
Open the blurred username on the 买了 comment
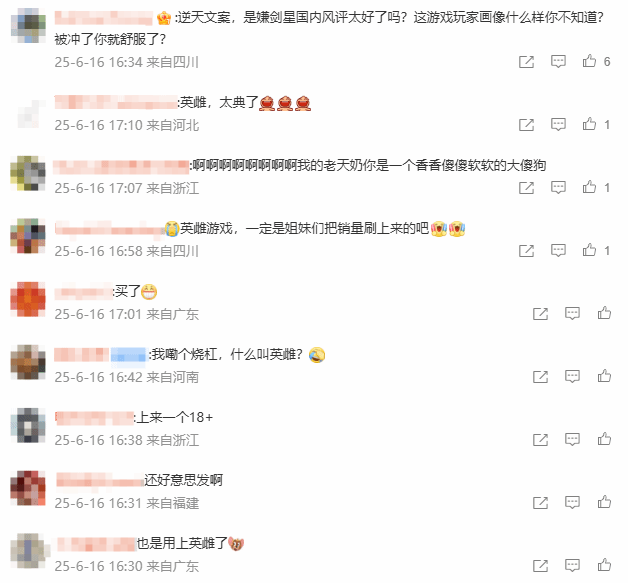(x=83, y=292)
